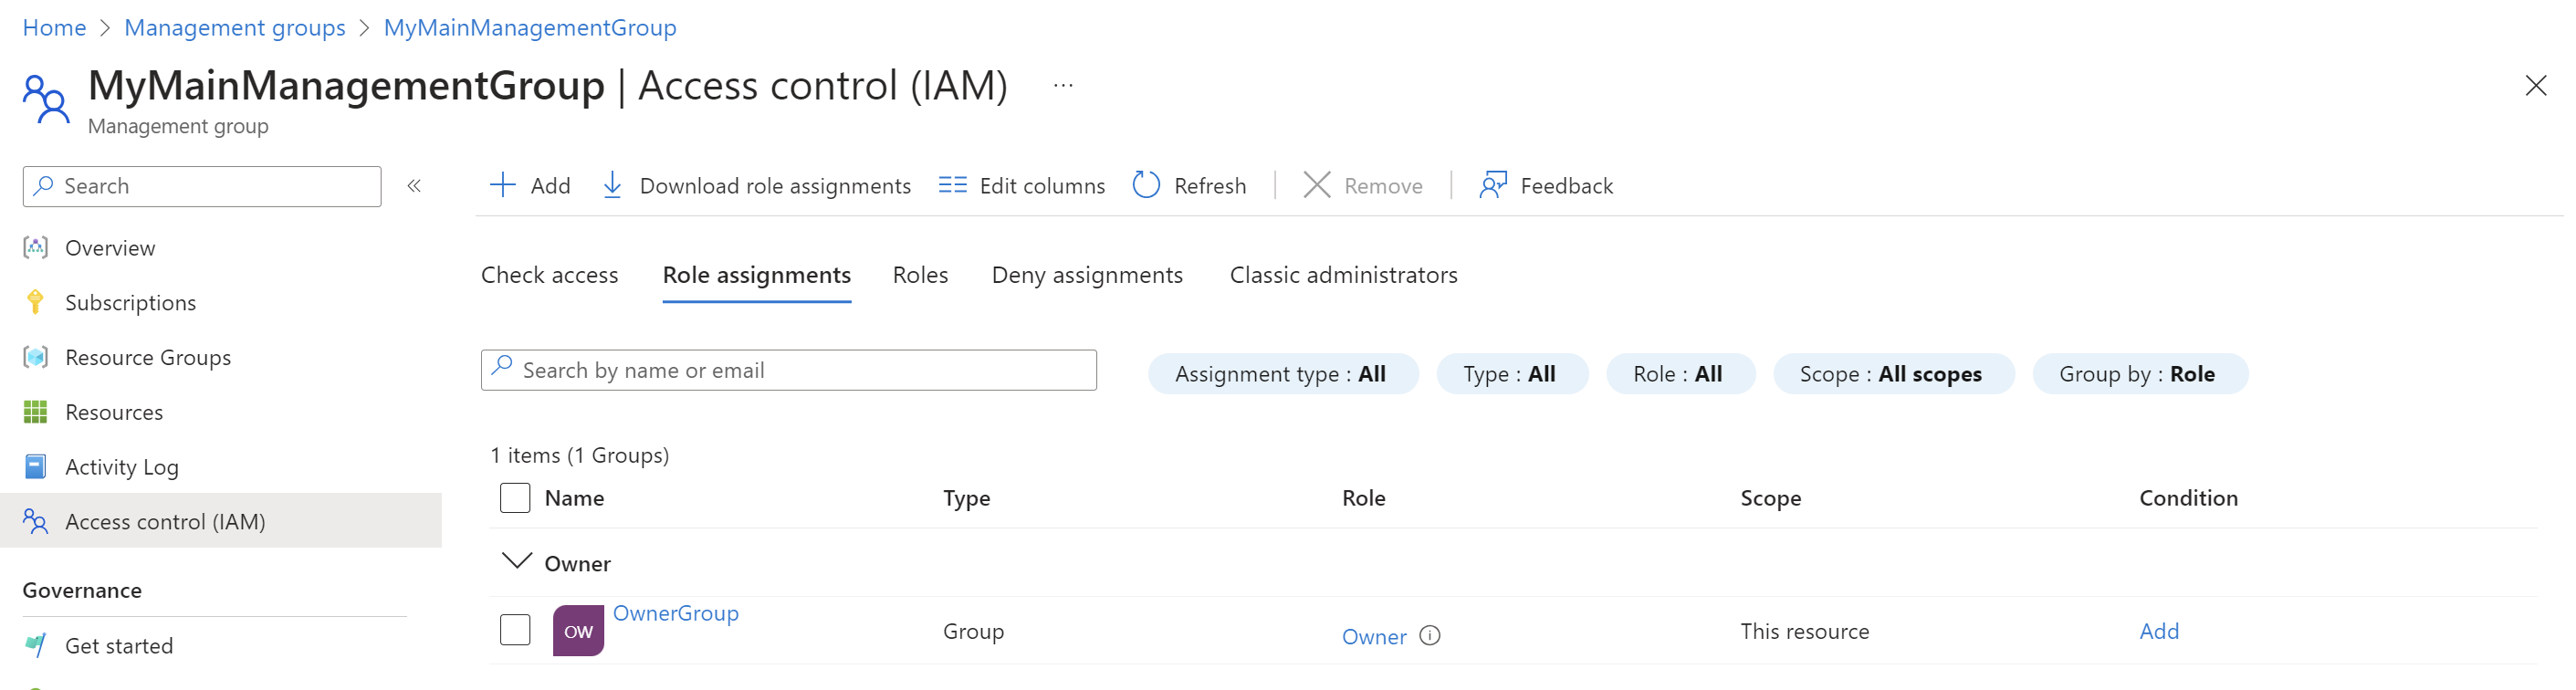The width and height of the screenshot is (2576, 690).
Task: Open the Group by : Role filter
Action: [2140, 374]
